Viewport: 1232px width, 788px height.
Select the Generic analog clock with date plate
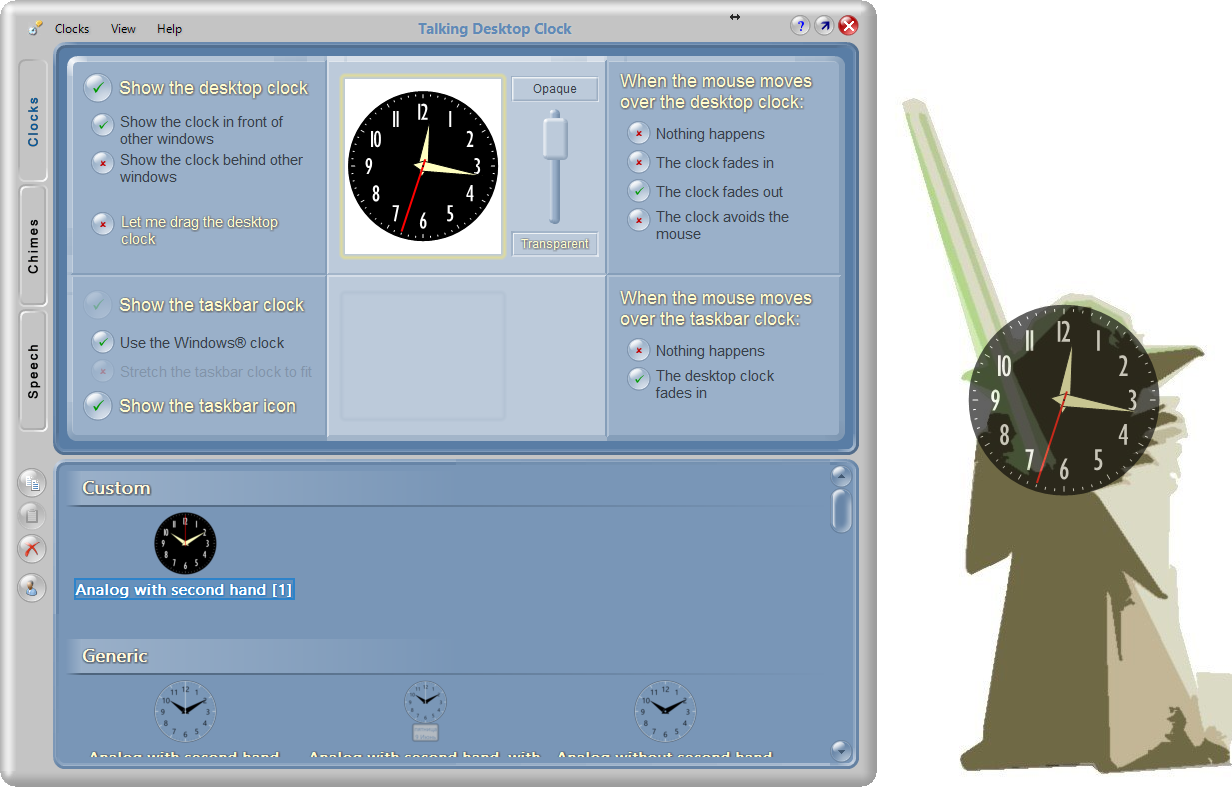[x=426, y=711]
